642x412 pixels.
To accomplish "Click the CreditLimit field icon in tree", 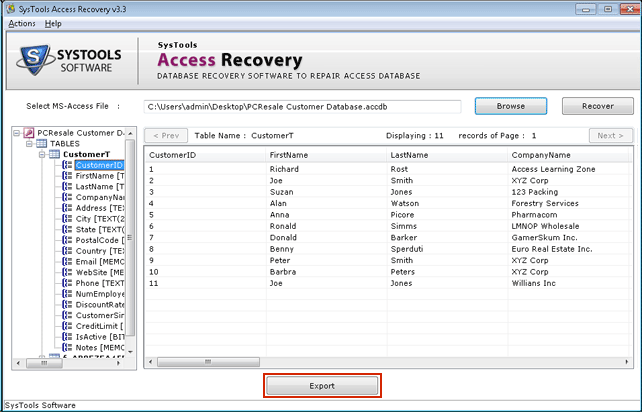I will pos(67,326).
